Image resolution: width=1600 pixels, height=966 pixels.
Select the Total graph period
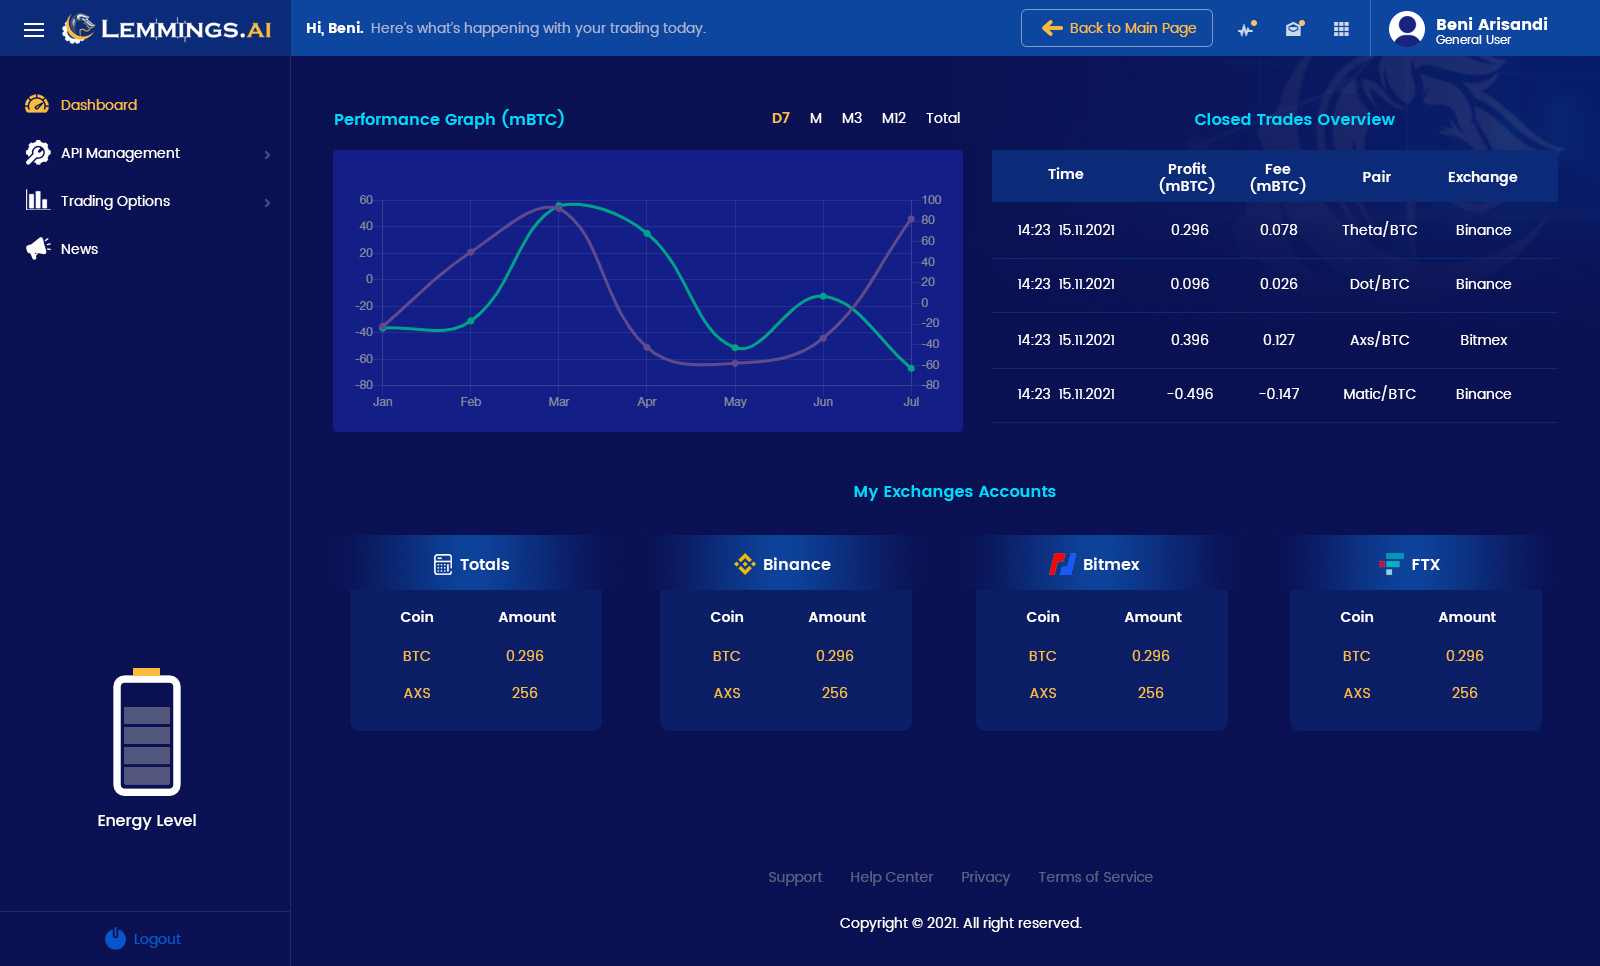943,118
